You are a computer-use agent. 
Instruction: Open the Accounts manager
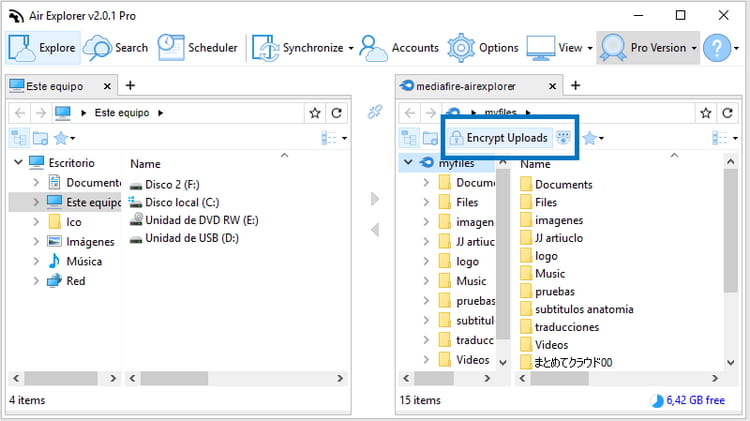click(399, 47)
